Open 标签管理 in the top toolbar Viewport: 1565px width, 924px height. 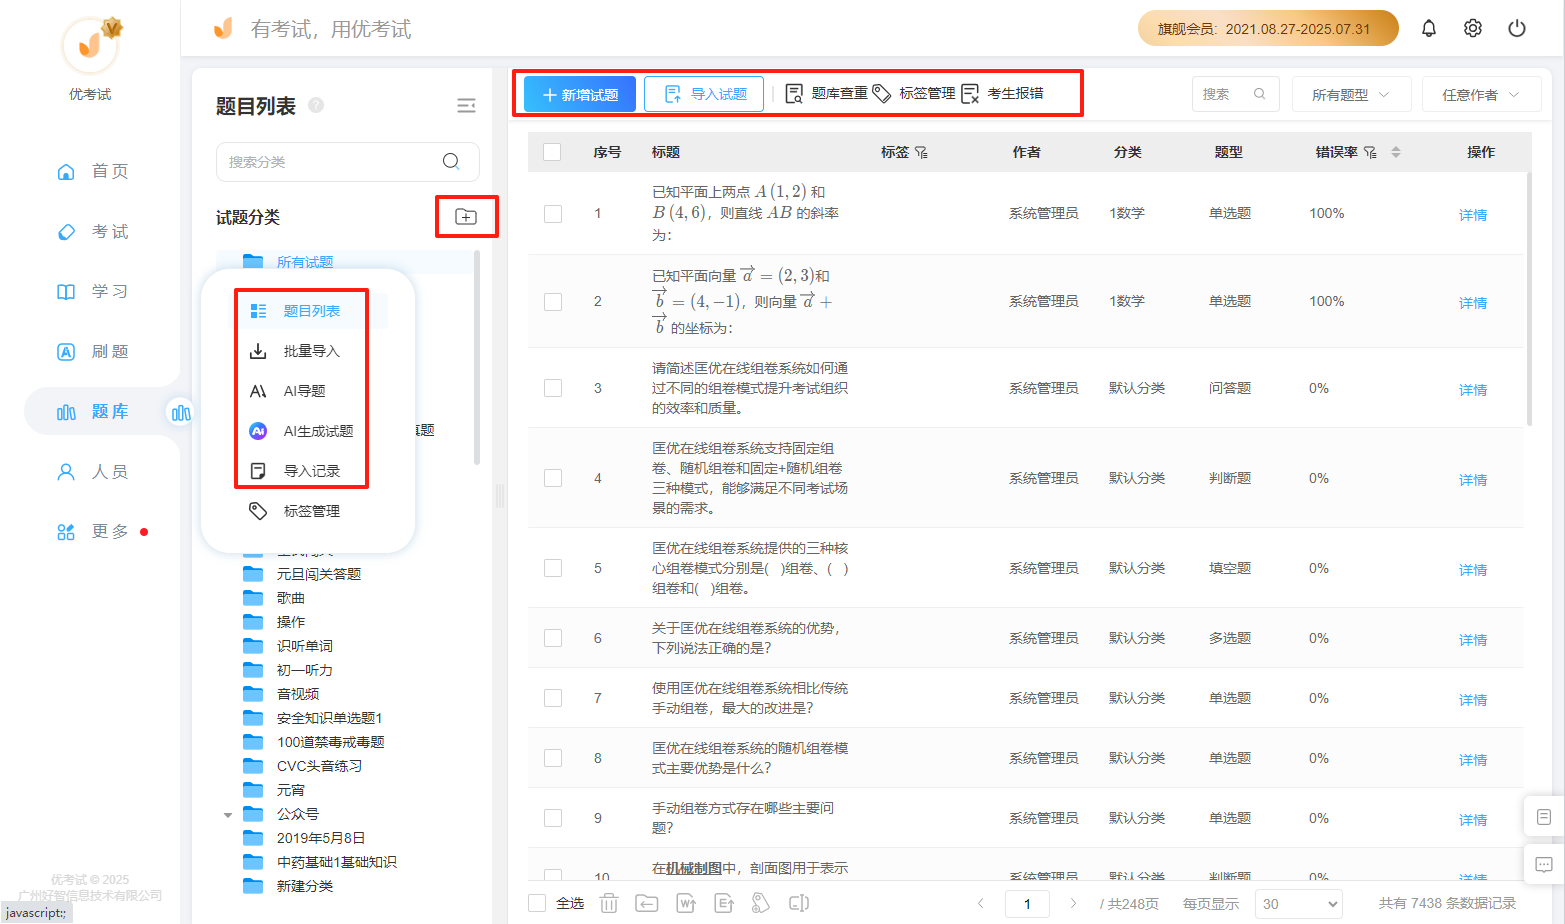pyautogui.click(x=915, y=93)
